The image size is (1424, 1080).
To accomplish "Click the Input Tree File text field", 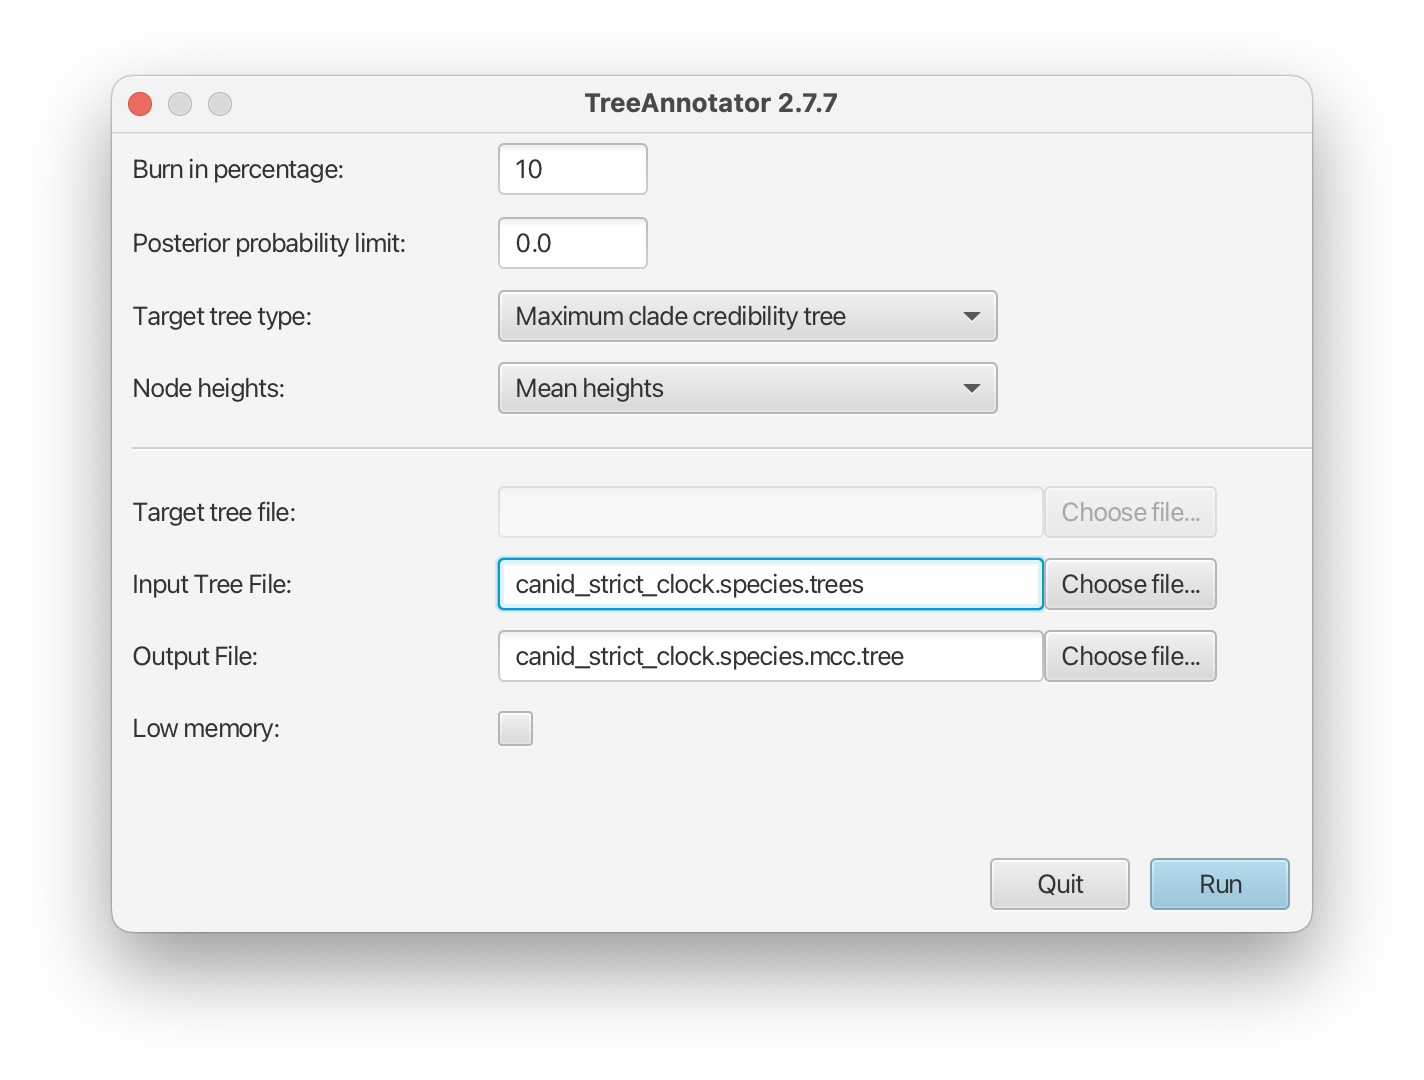I will (770, 585).
